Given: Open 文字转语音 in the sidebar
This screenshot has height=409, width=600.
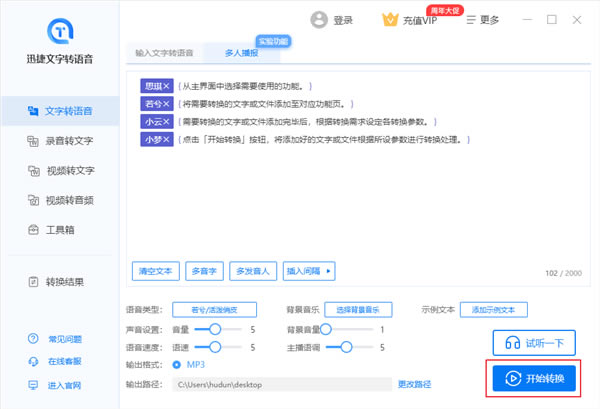Looking at the screenshot, I should click(60, 111).
